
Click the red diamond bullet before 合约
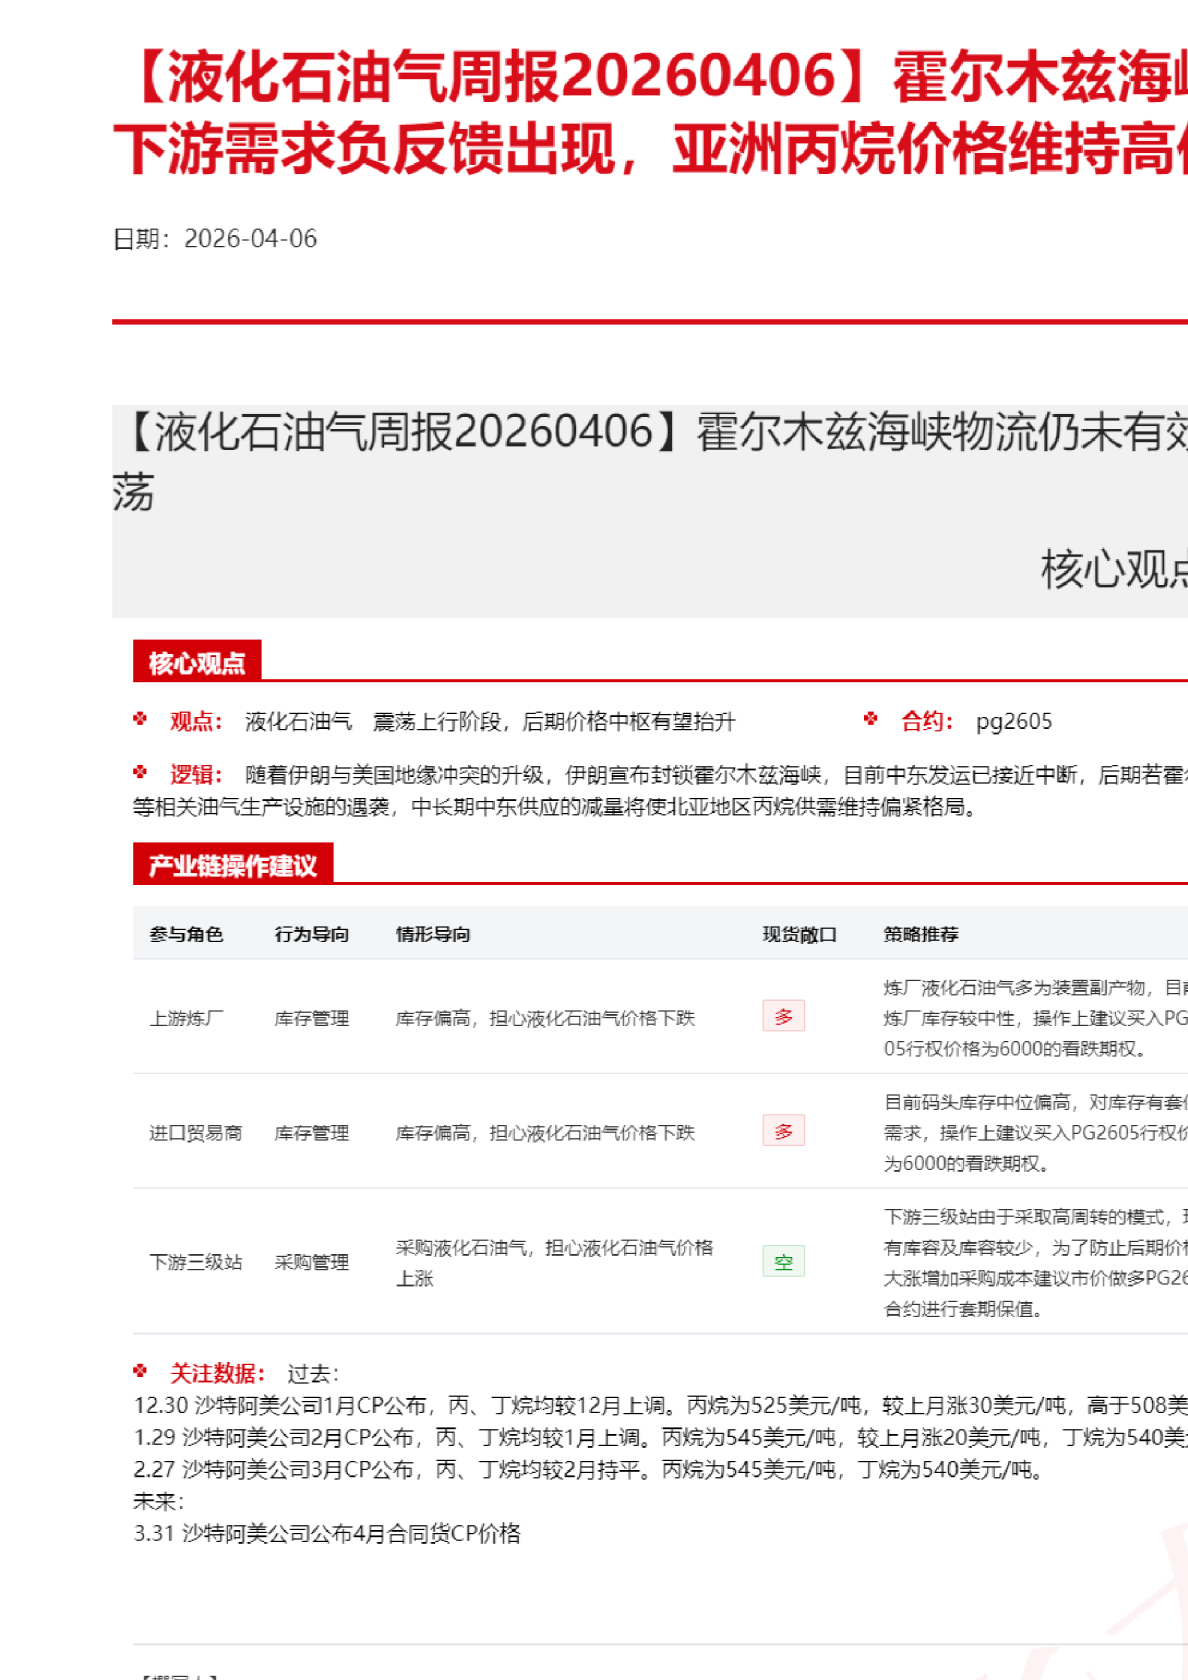coord(871,718)
